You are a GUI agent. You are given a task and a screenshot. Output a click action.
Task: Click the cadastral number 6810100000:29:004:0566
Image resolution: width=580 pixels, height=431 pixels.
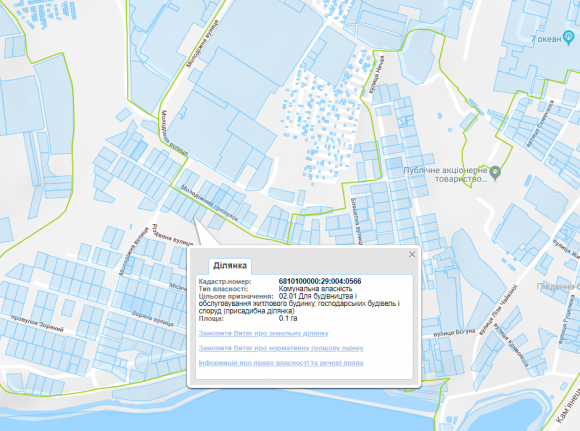click(320, 281)
